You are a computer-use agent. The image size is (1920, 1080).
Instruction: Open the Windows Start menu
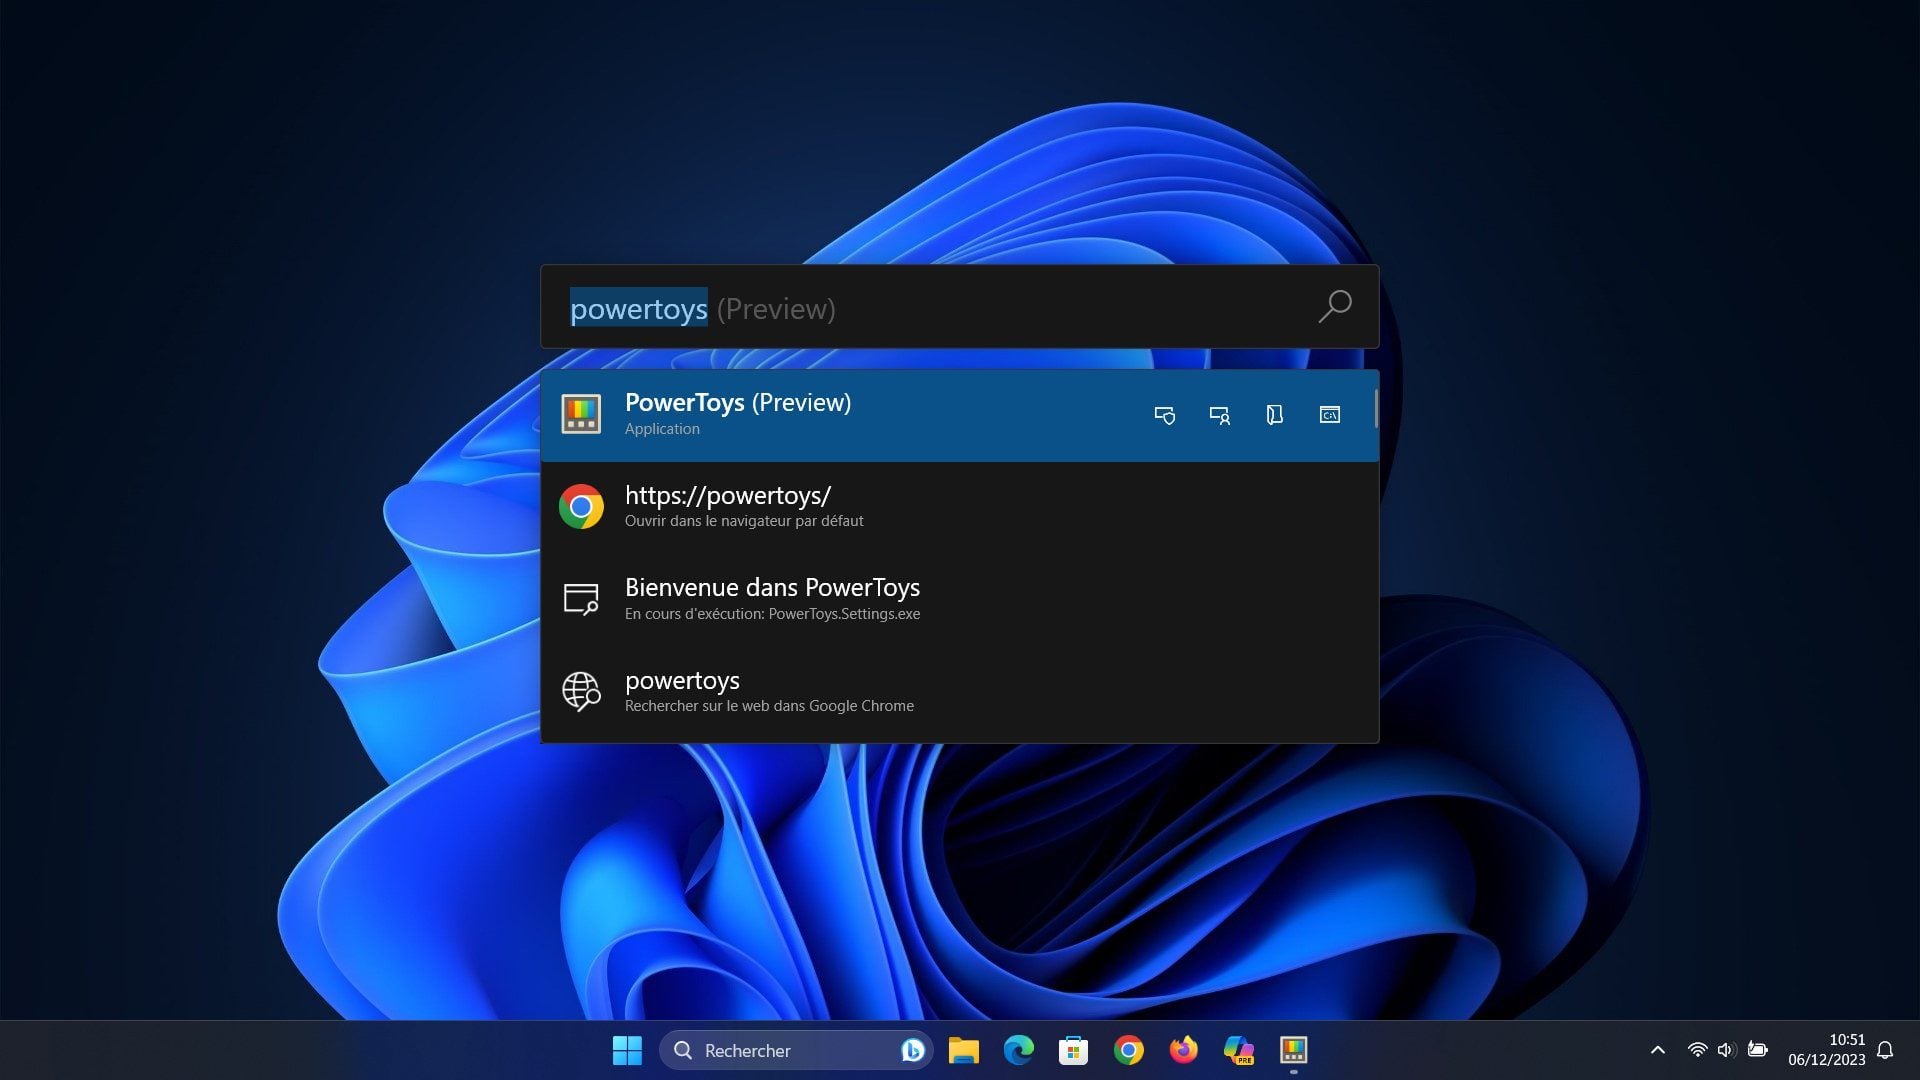tap(627, 1050)
